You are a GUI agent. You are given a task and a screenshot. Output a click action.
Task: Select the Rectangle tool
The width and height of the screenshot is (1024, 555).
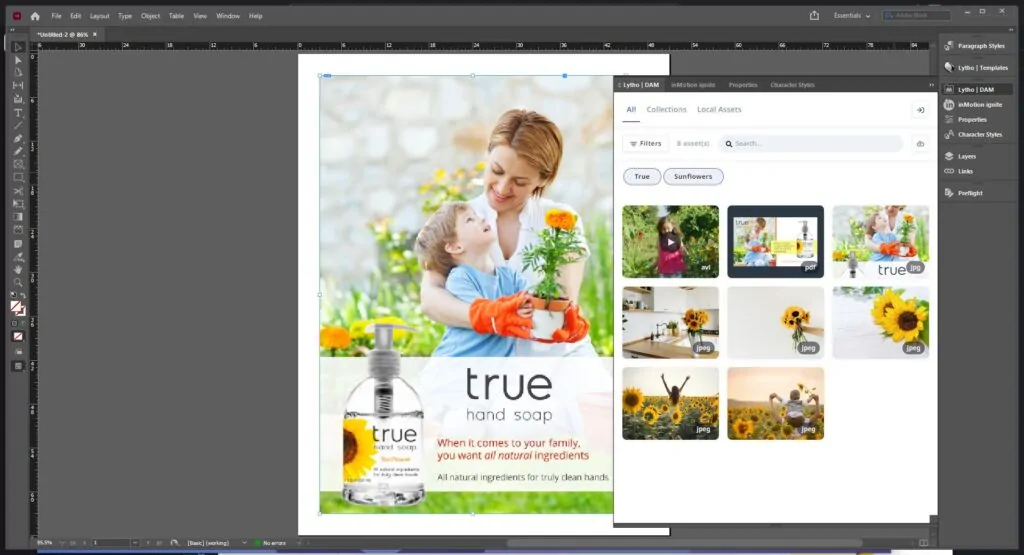[x=18, y=178]
